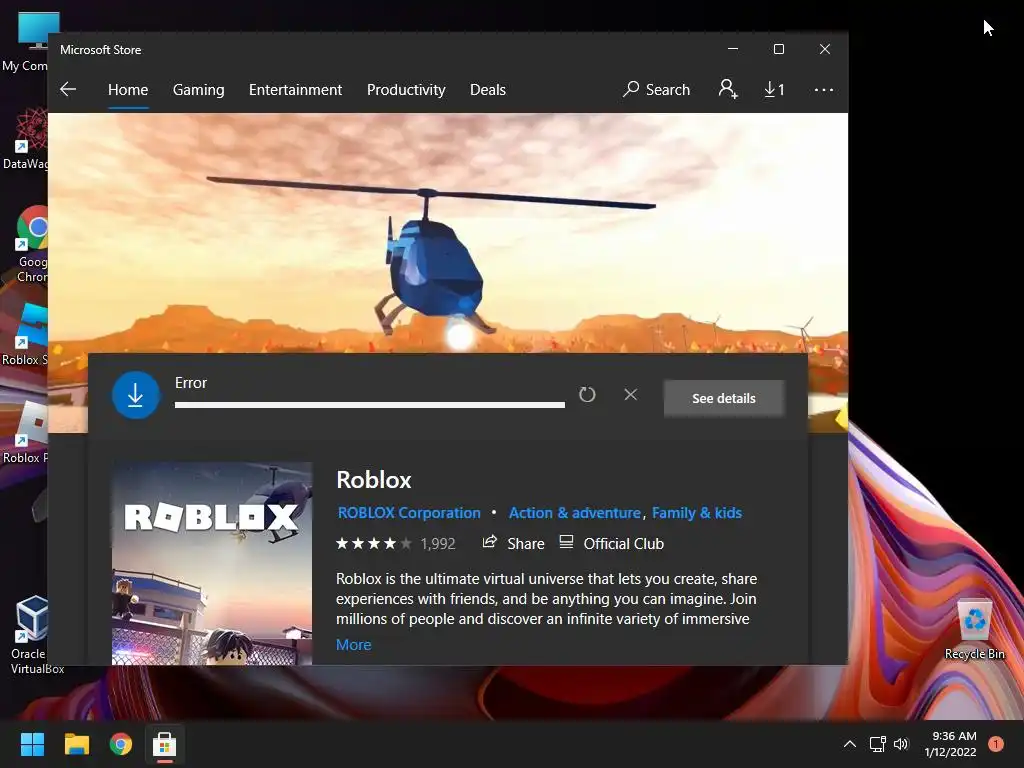The width and height of the screenshot is (1024, 768).
Task: Minimize the Microsoft Store window
Action: (x=733, y=49)
